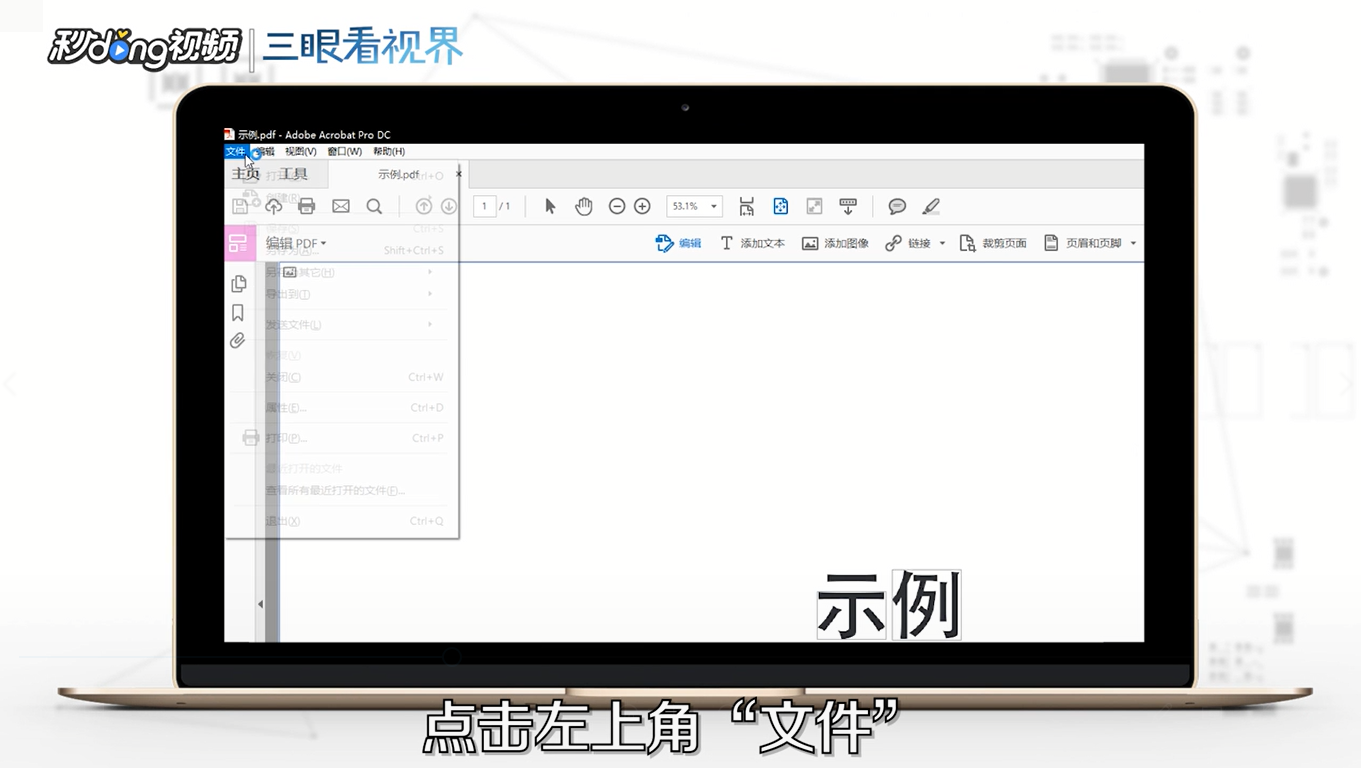Click the Fit width scrolling icon
Viewport: 1361px width, 768px height.
[x=747, y=206]
